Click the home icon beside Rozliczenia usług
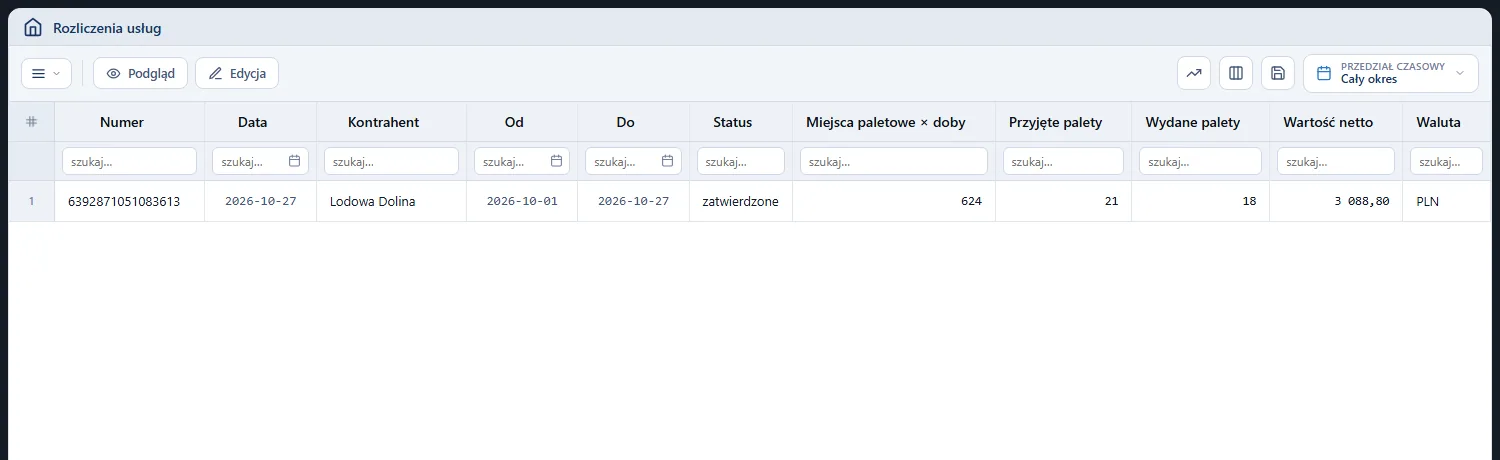 (x=33, y=28)
